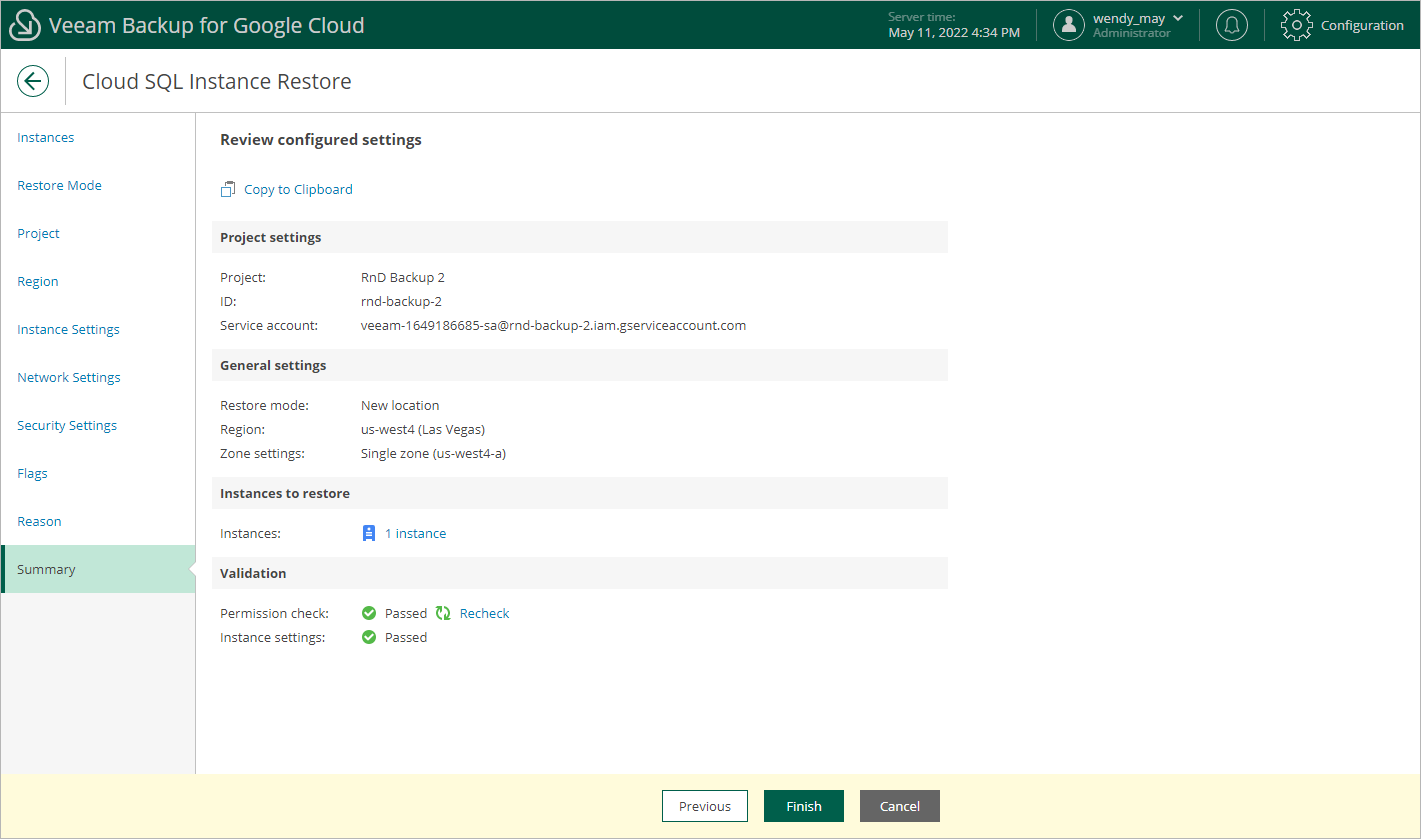Image resolution: width=1421 pixels, height=839 pixels.
Task: Click the Cancel button
Action: pyautogui.click(x=900, y=806)
